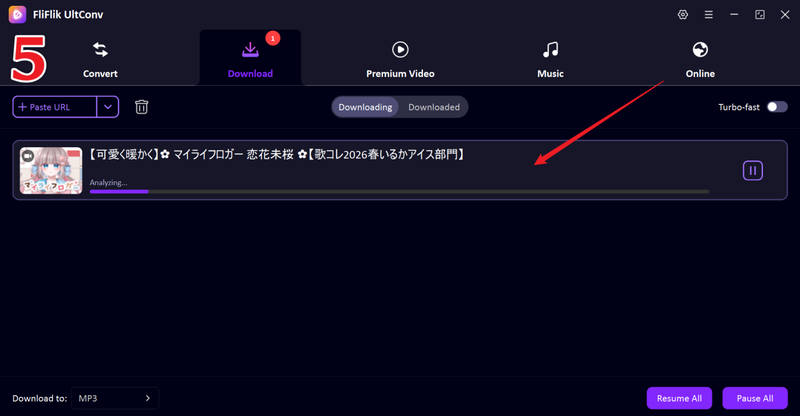Toggle the Turbo-fast switch

777,107
